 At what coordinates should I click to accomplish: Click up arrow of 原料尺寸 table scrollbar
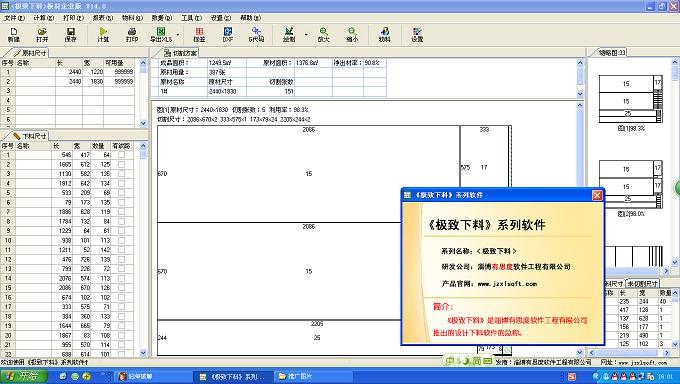click(143, 63)
